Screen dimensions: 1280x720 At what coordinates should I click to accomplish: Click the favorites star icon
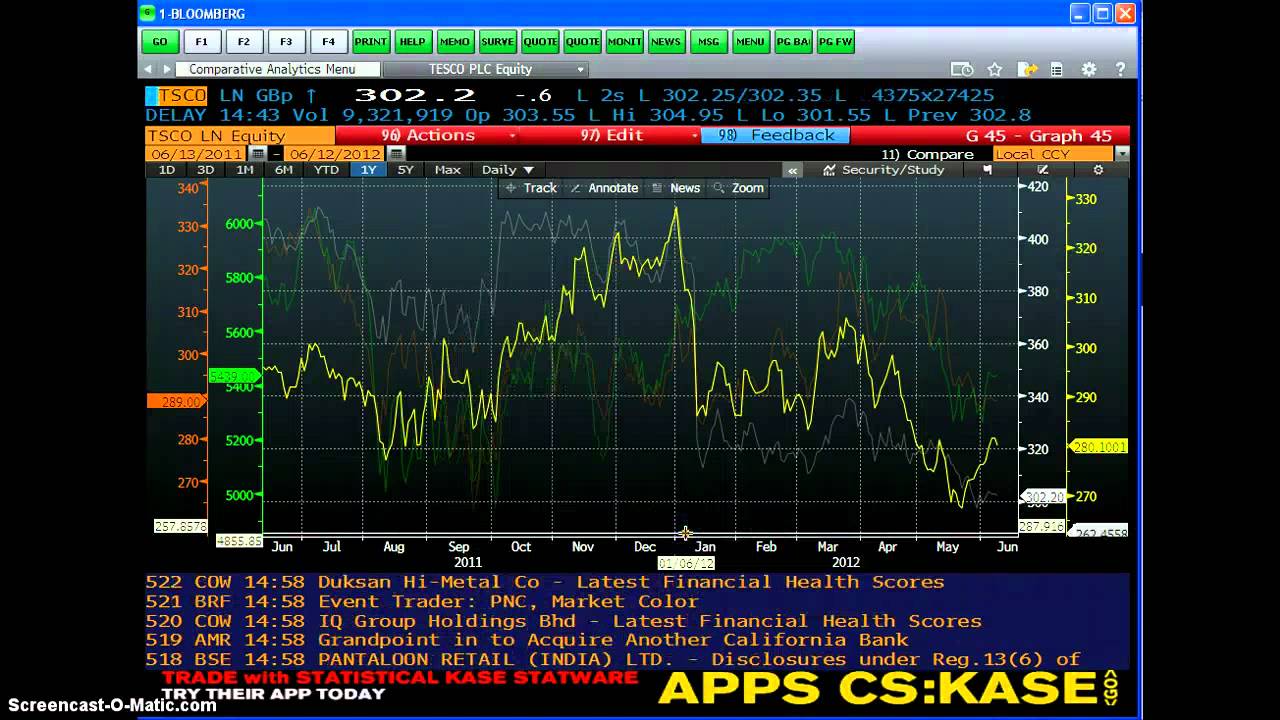pos(995,69)
